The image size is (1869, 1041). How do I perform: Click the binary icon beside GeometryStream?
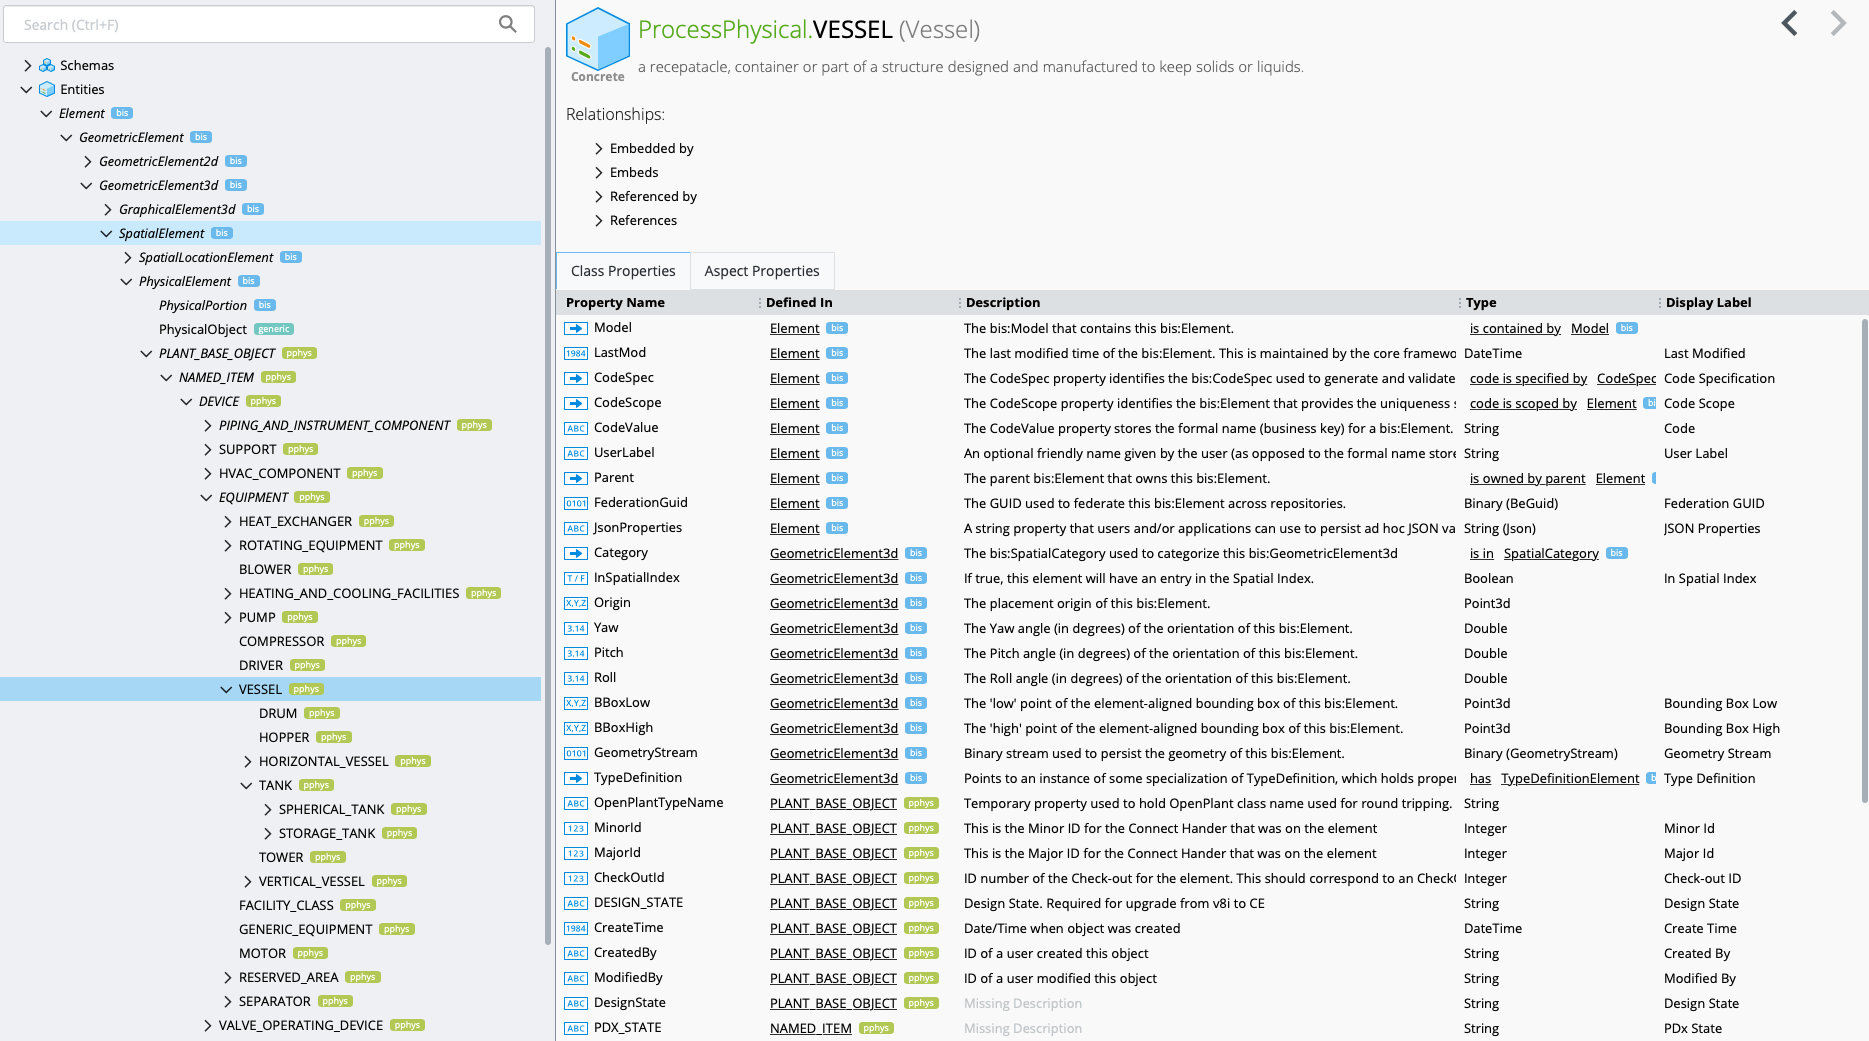coord(576,753)
